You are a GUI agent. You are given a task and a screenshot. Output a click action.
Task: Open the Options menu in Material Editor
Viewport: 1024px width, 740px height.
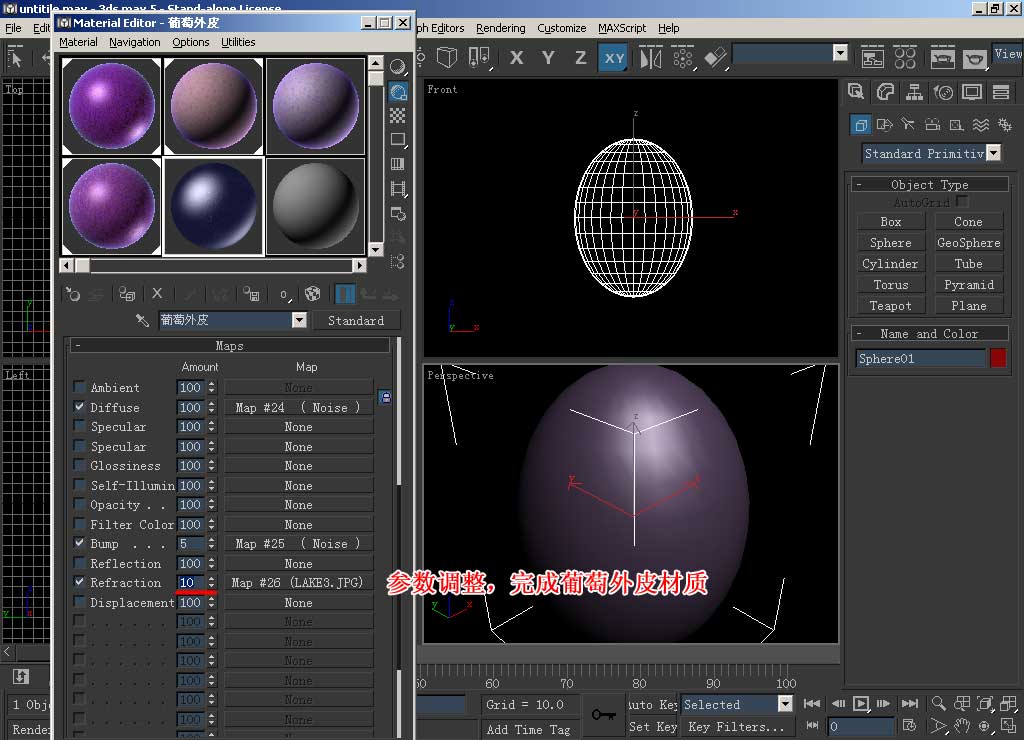click(191, 42)
